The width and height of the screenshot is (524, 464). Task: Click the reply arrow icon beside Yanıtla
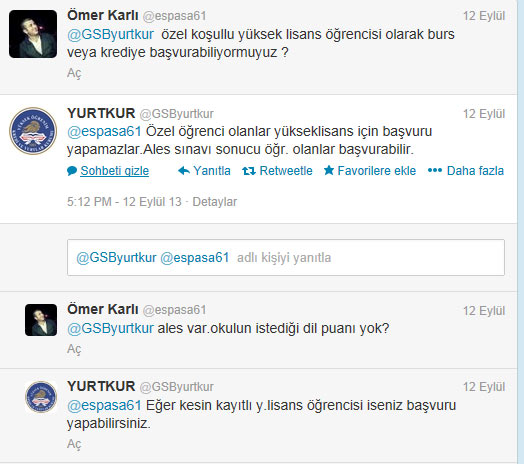184,171
